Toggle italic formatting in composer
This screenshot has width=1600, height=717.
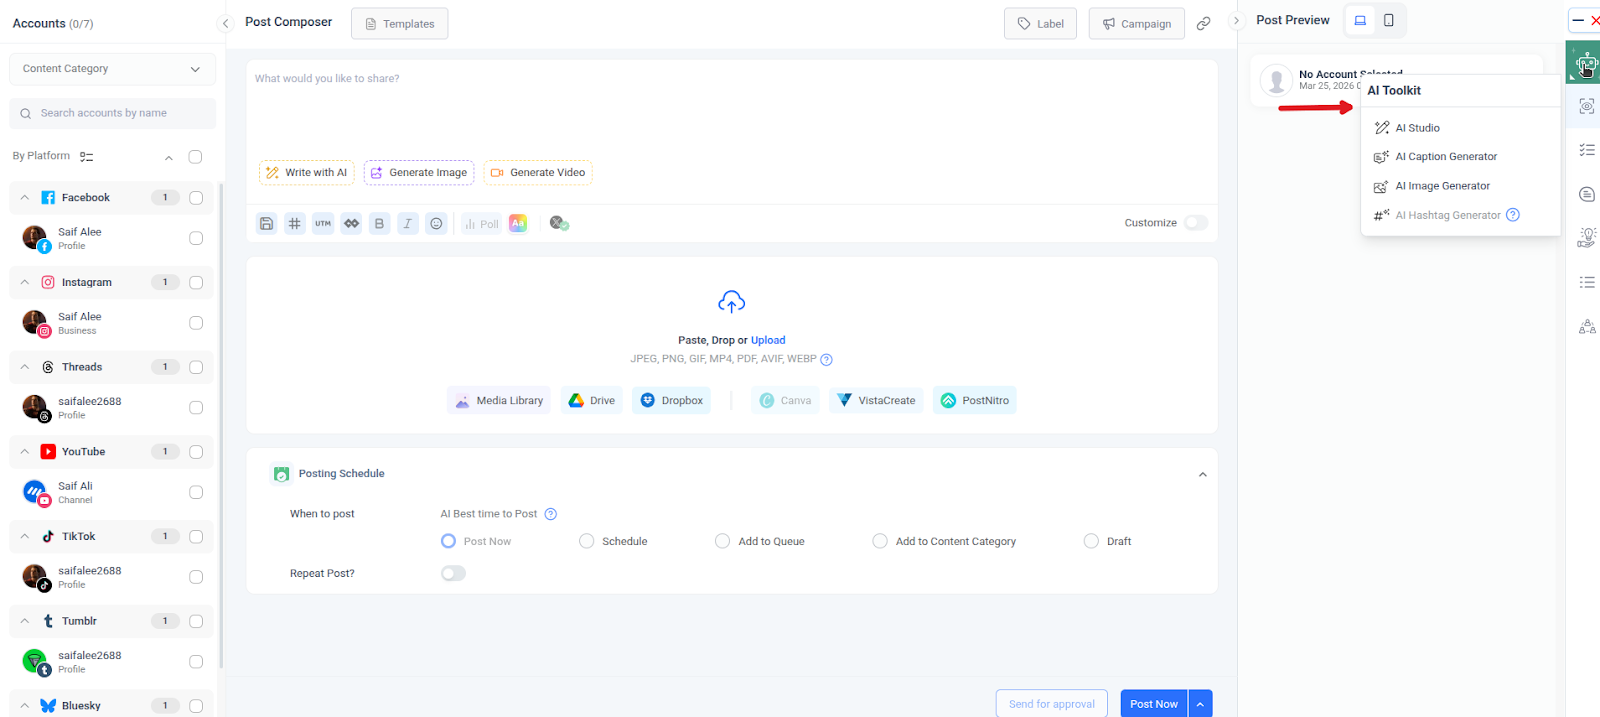click(x=408, y=224)
